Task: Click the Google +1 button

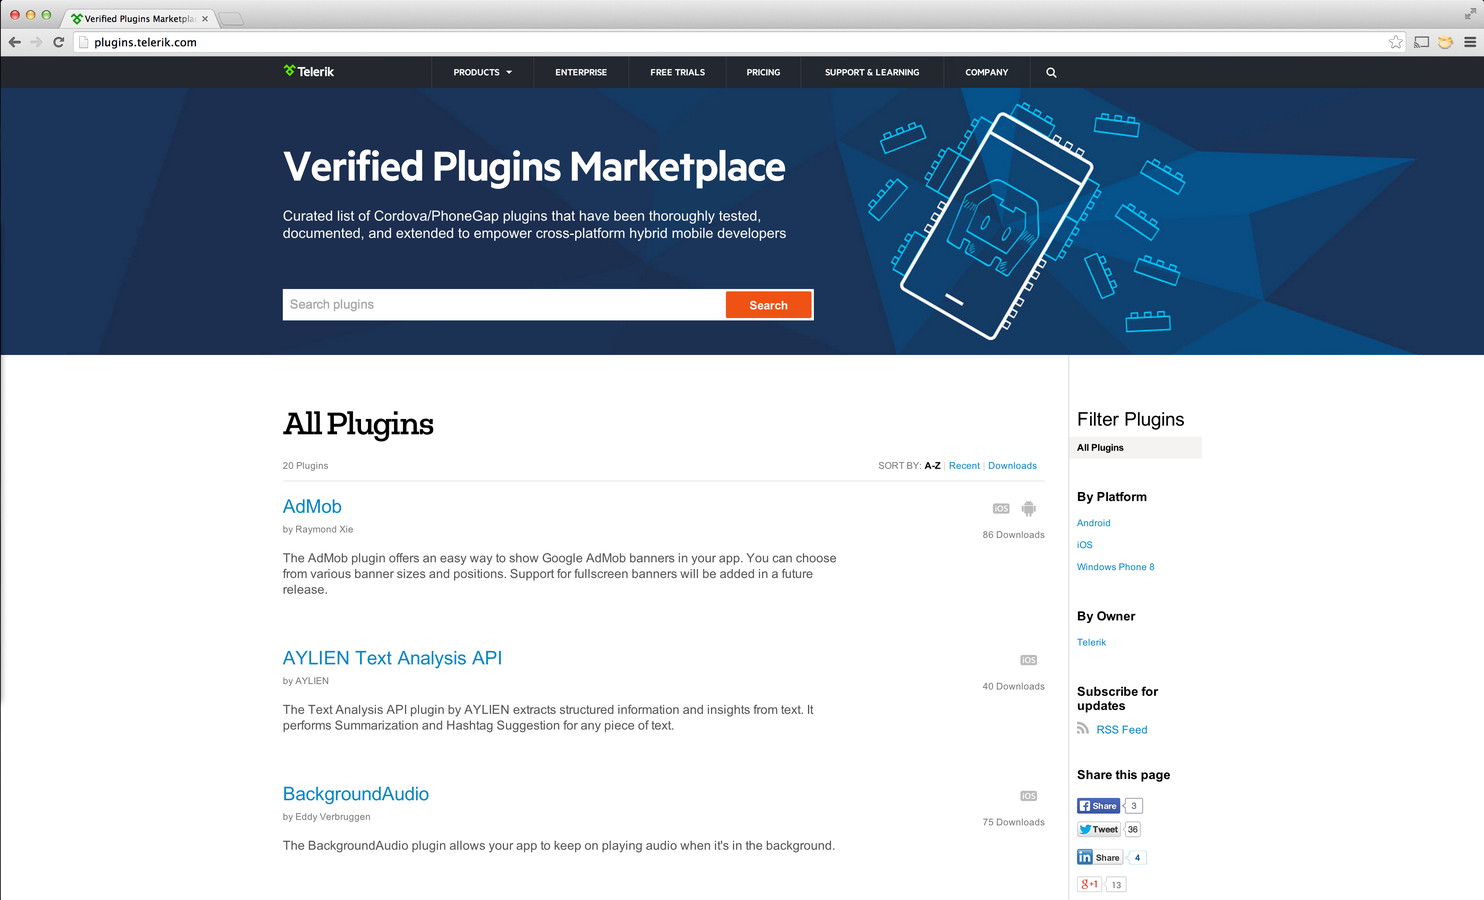Action: 1089,884
